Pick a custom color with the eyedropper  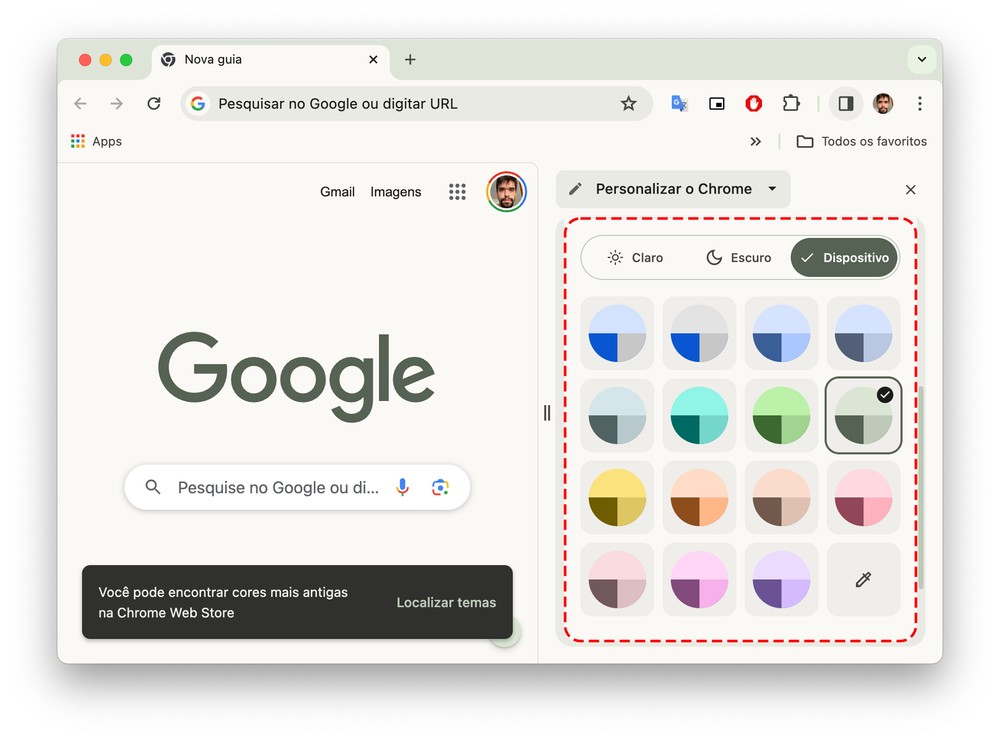pyautogui.click(x=863, y=580)
